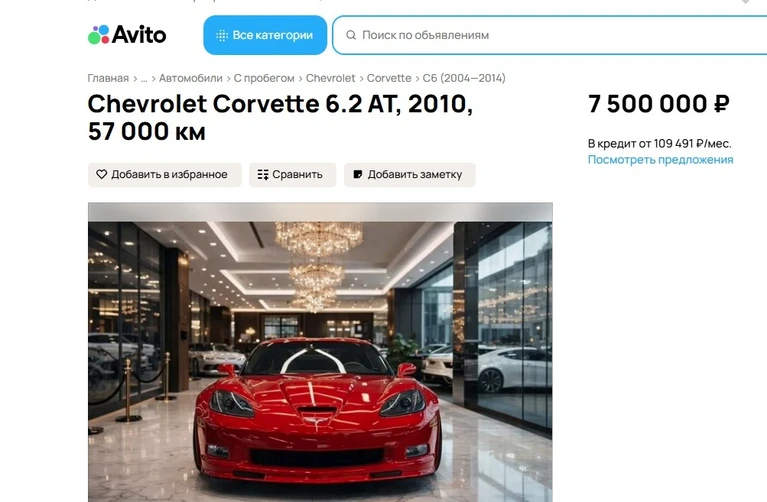This screenshot has height=502, width=767.
Task: Open the Corvette breadcrumb
Action: (389, 78)
